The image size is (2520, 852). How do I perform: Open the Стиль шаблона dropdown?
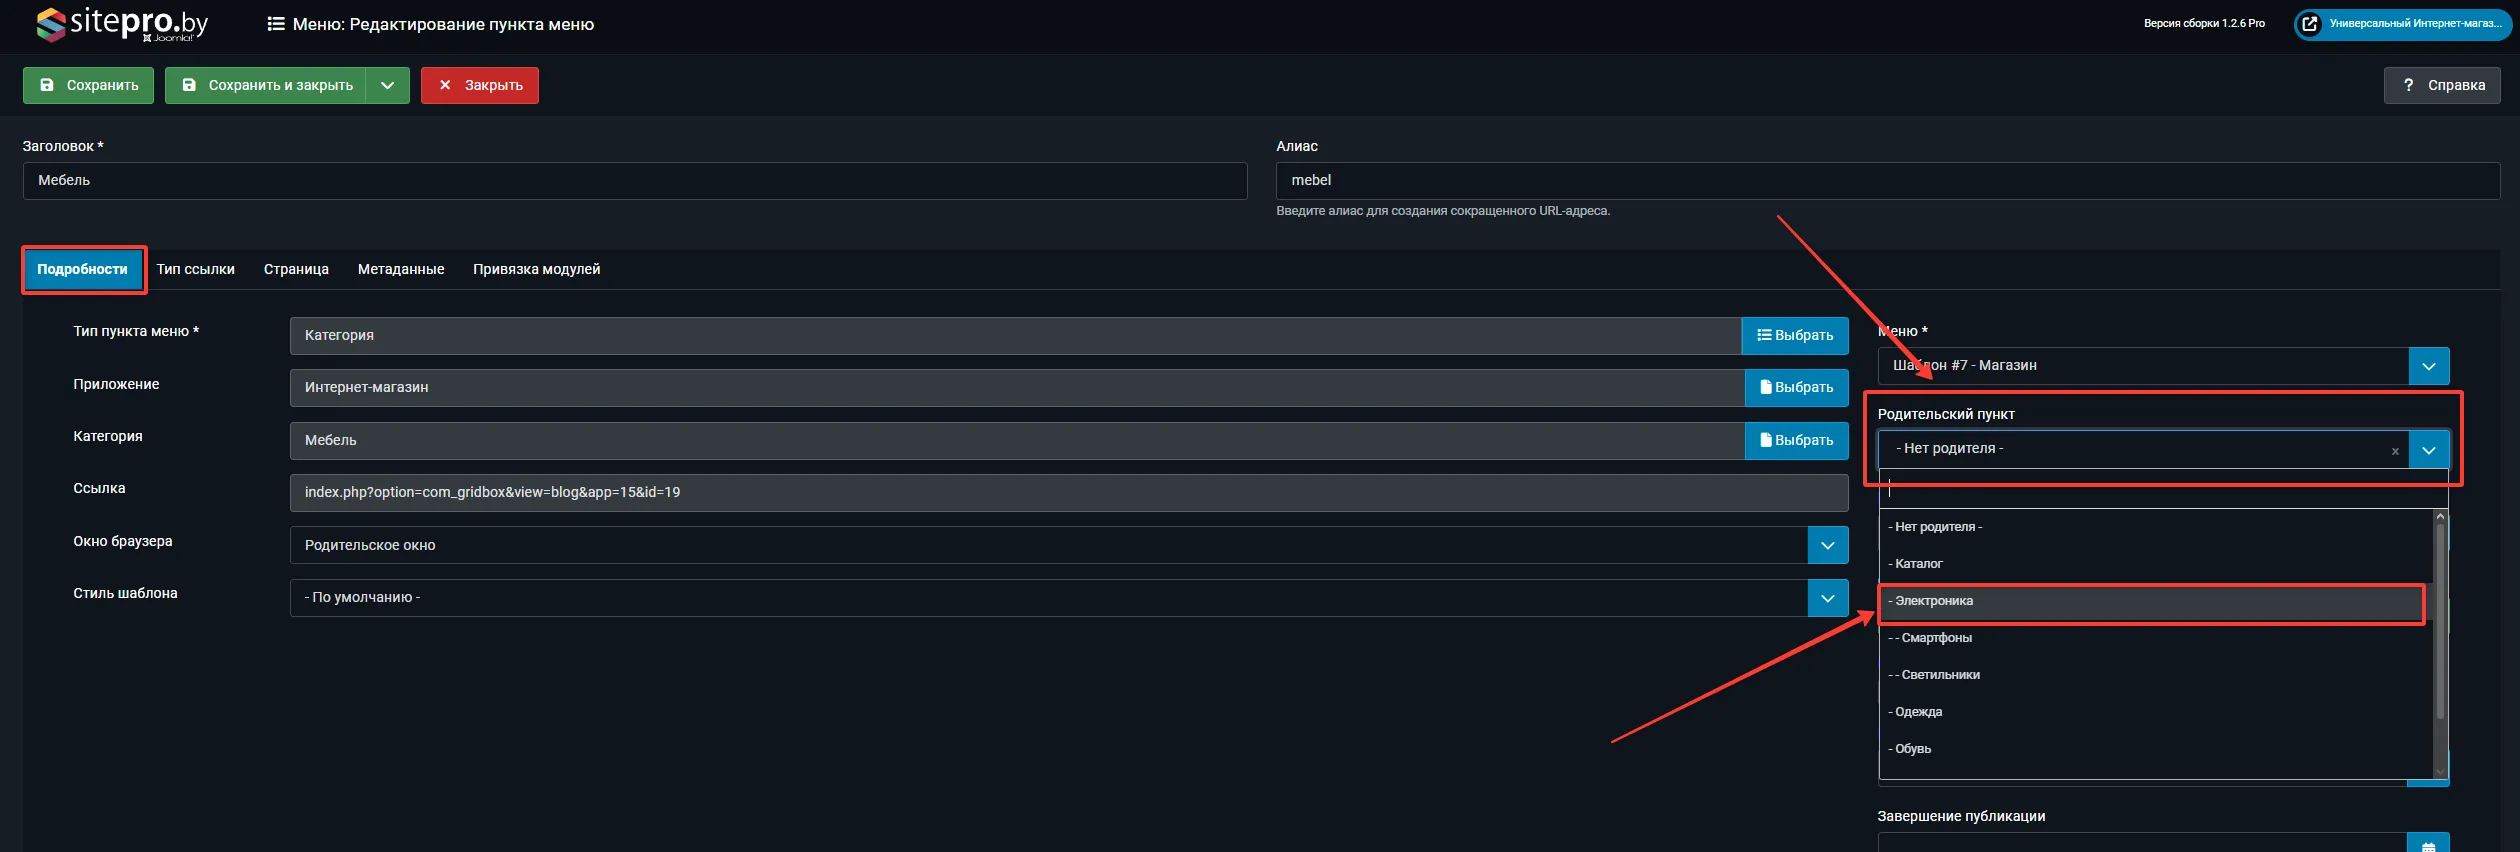coord(1827,598)
